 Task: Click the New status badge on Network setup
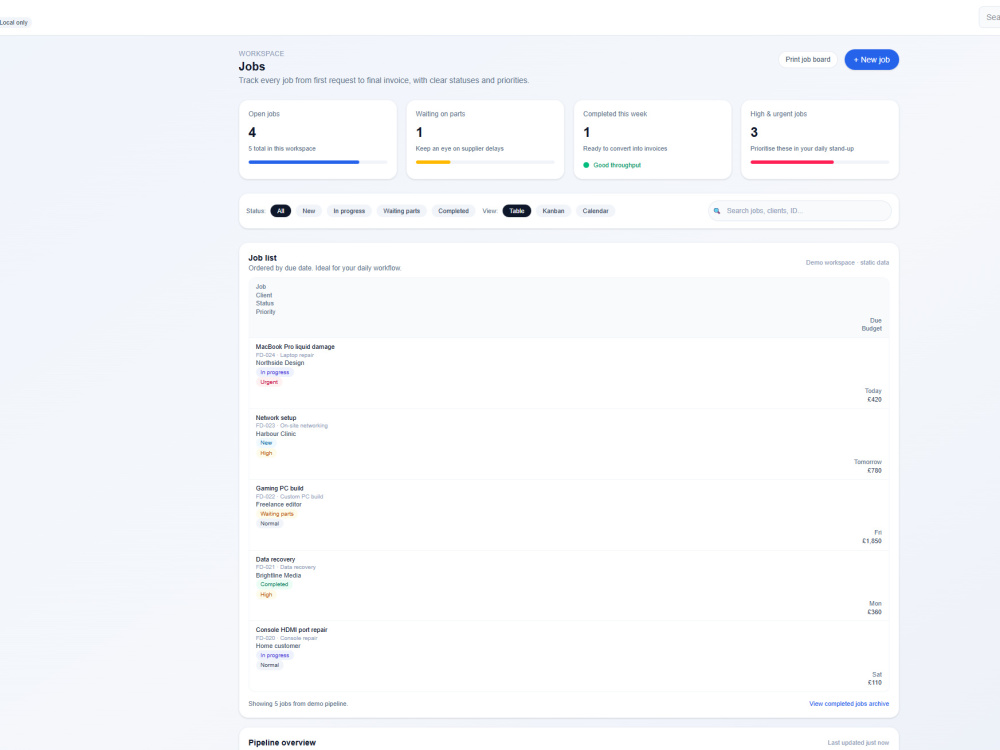click(266, 443)
